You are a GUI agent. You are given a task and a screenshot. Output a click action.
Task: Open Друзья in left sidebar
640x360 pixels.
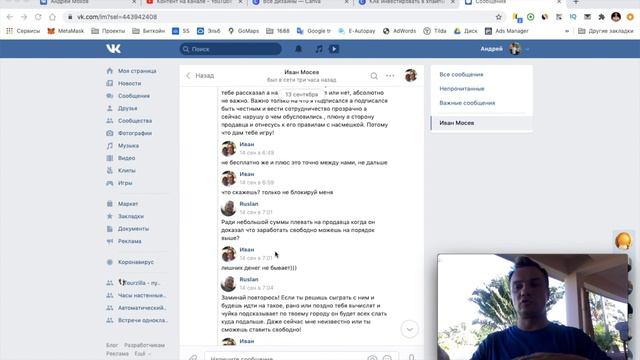(127, 108)
